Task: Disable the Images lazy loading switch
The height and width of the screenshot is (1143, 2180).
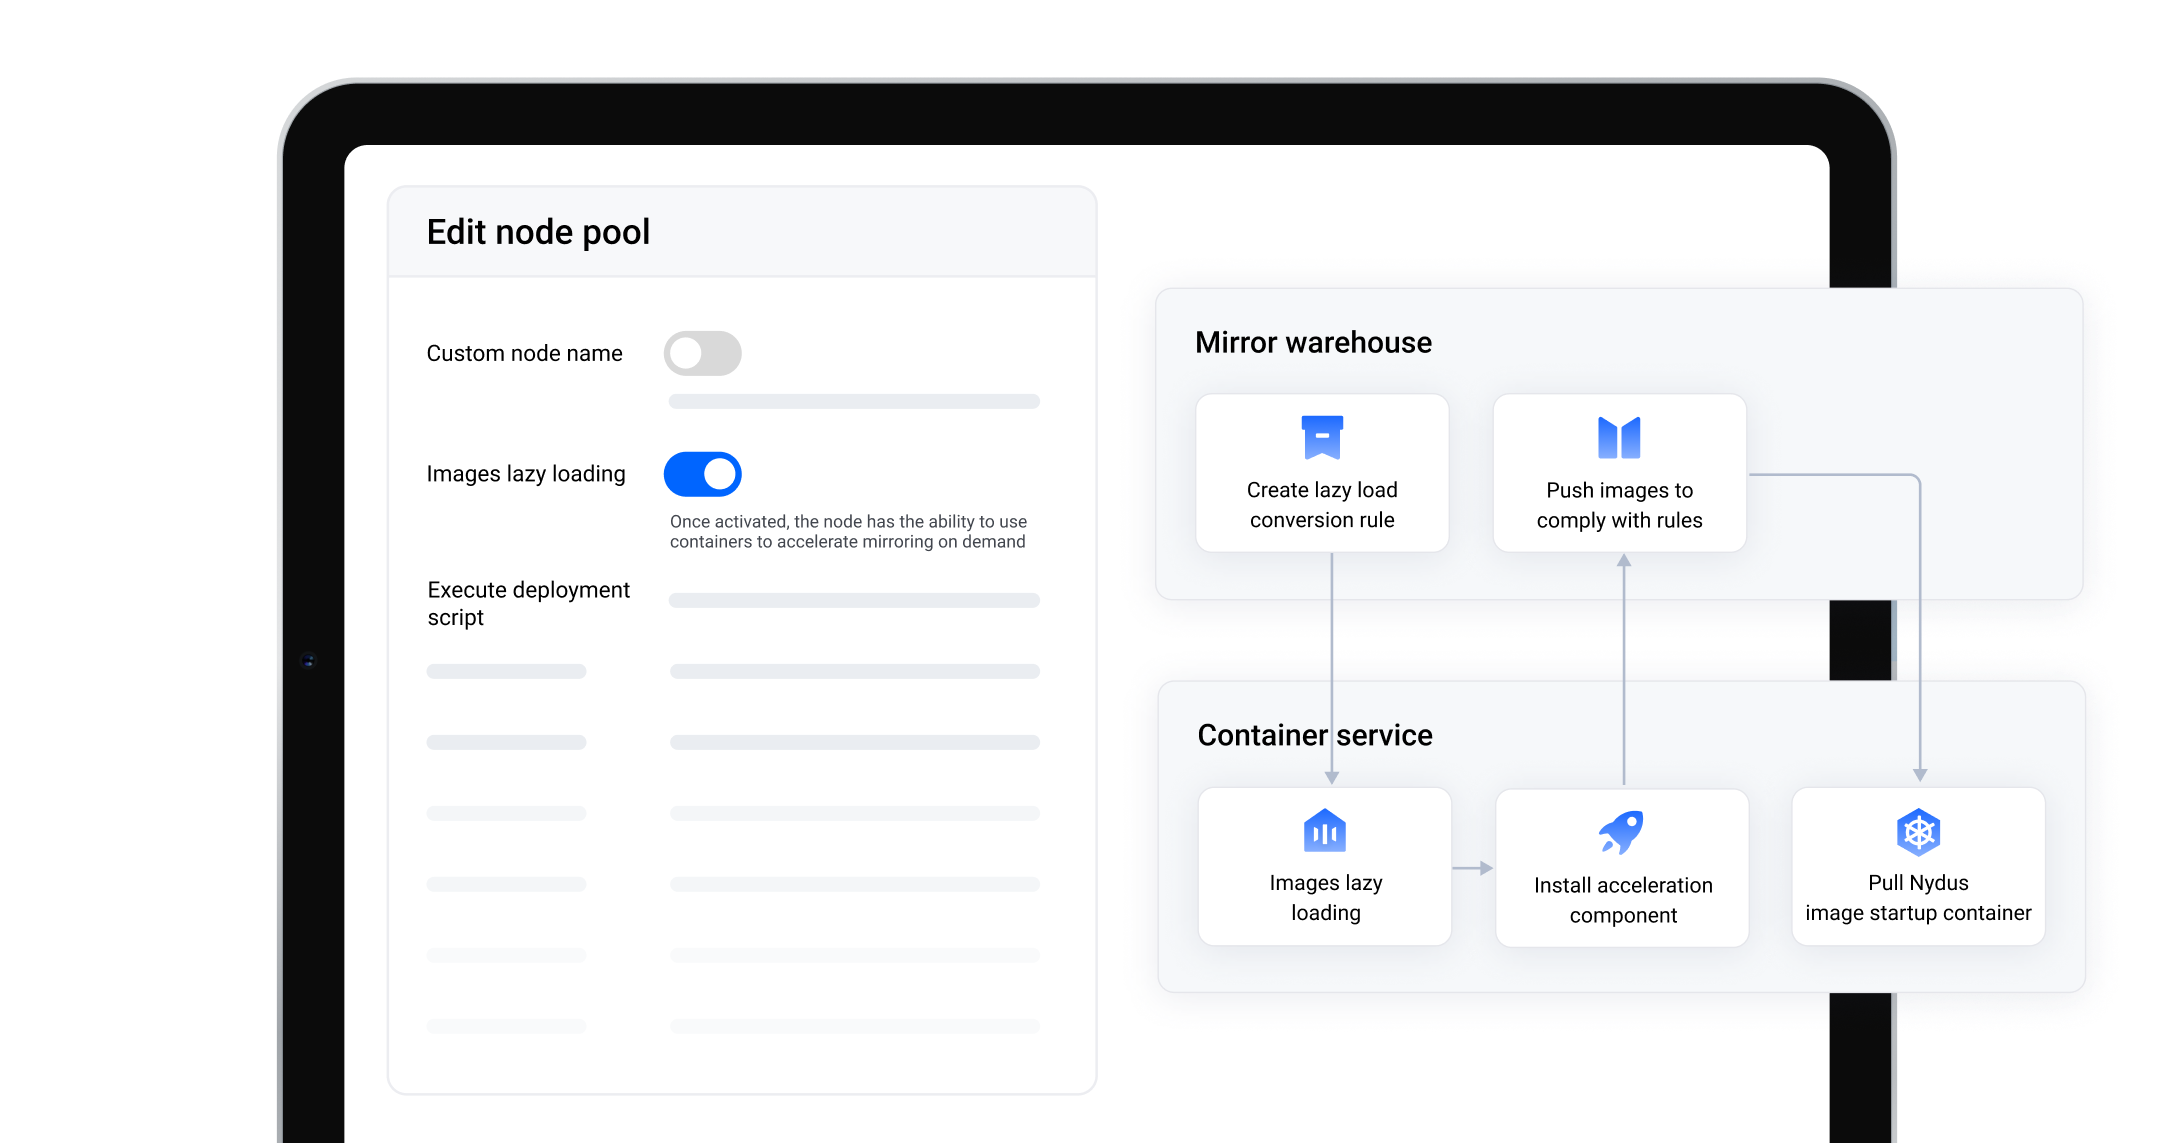Action: click(x=702, y=474)
